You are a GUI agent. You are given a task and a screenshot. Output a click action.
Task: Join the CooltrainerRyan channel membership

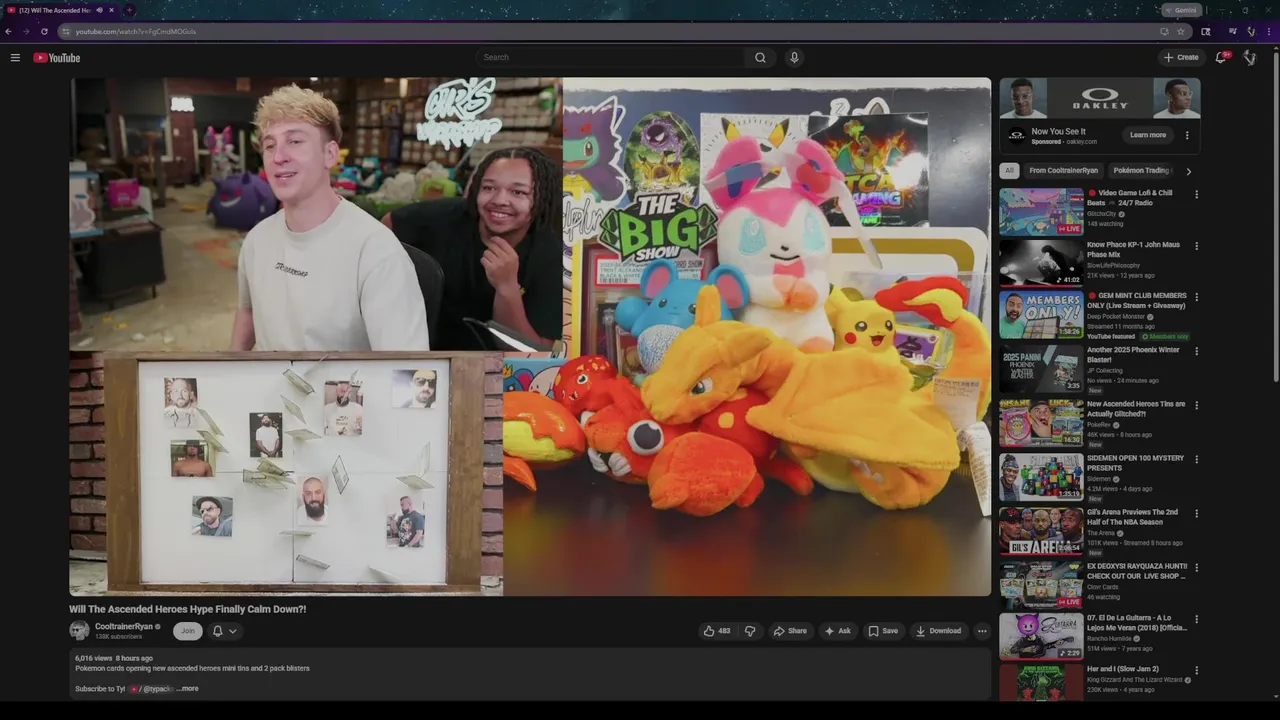(187, 631)
